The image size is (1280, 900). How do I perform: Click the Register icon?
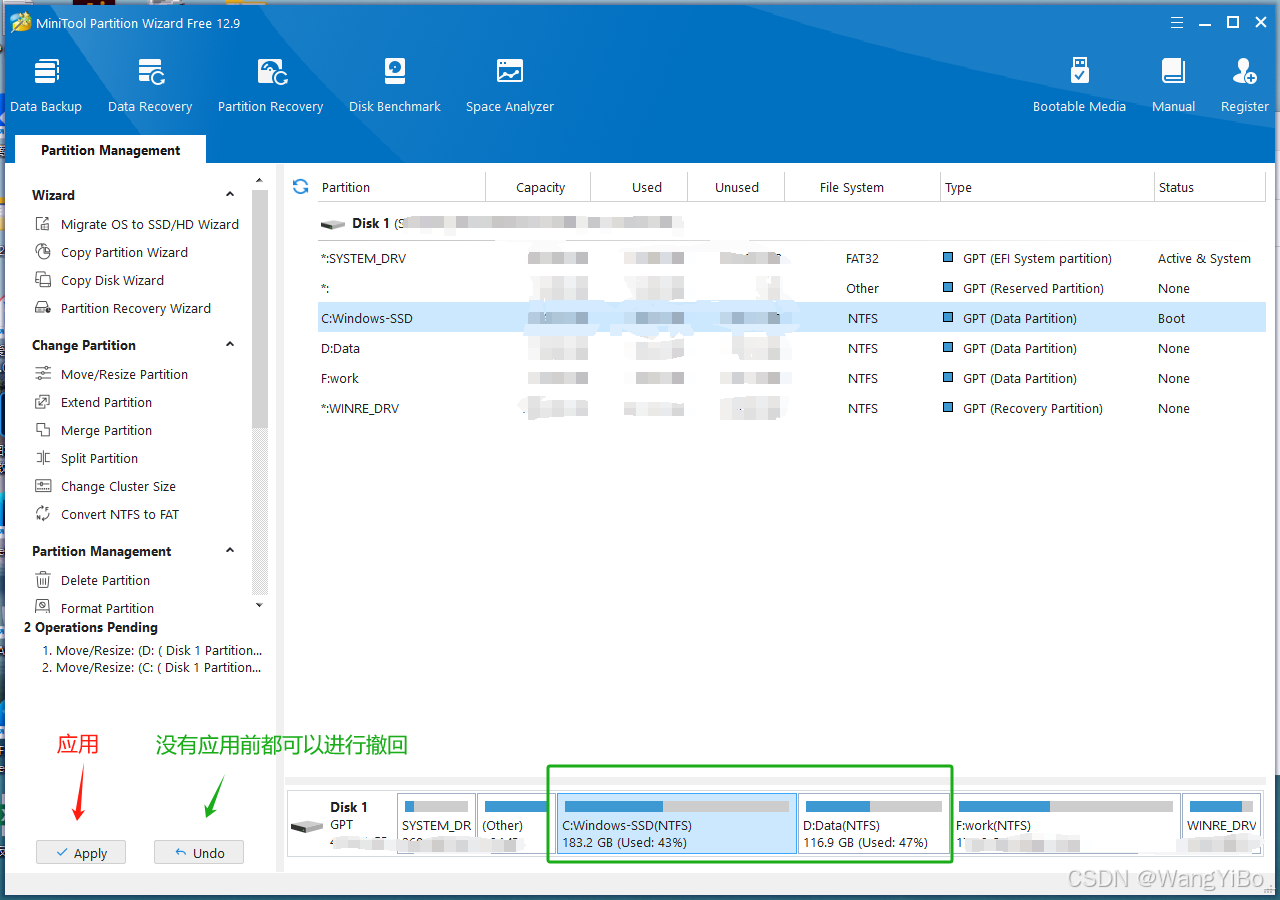tap(1245, 72)
